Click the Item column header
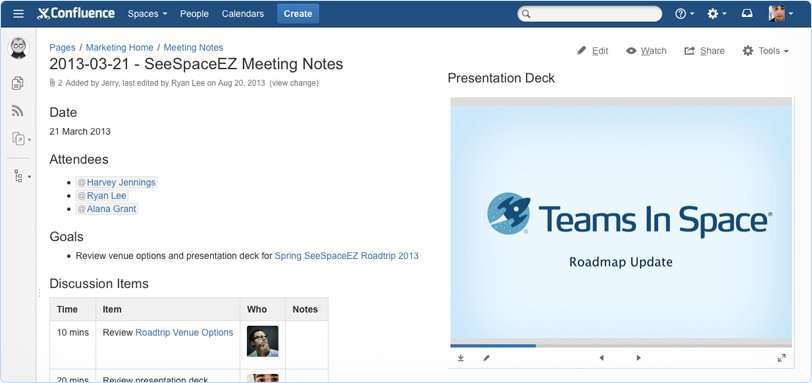The image size is (812, 383). (168, 309)
